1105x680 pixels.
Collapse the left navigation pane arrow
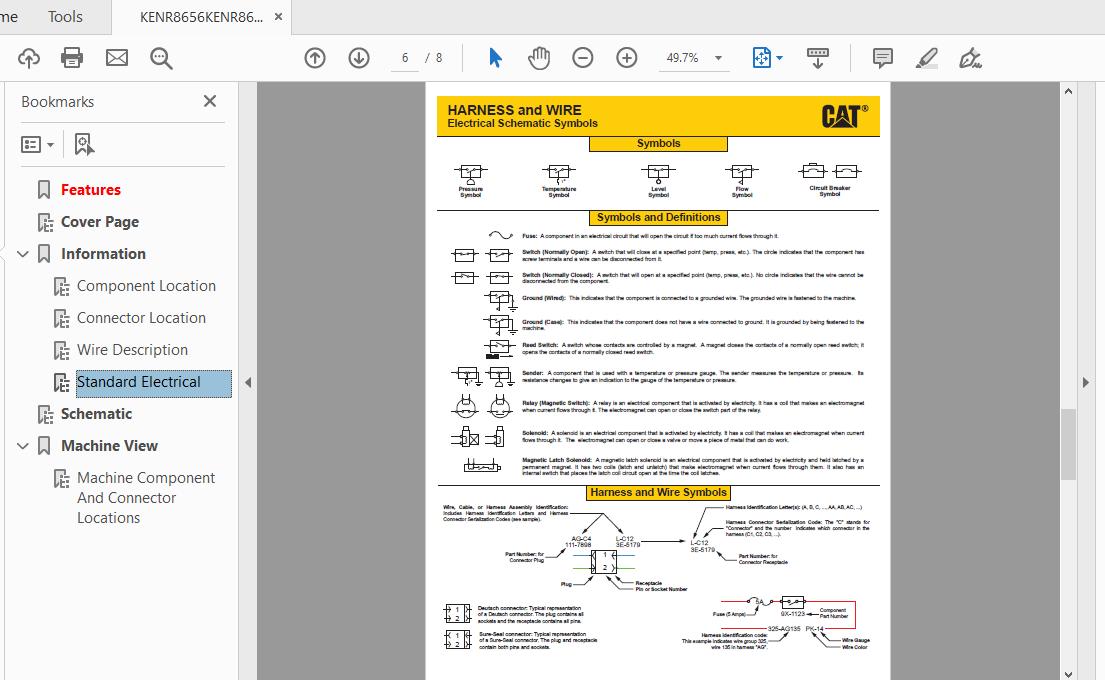(248, 383)
